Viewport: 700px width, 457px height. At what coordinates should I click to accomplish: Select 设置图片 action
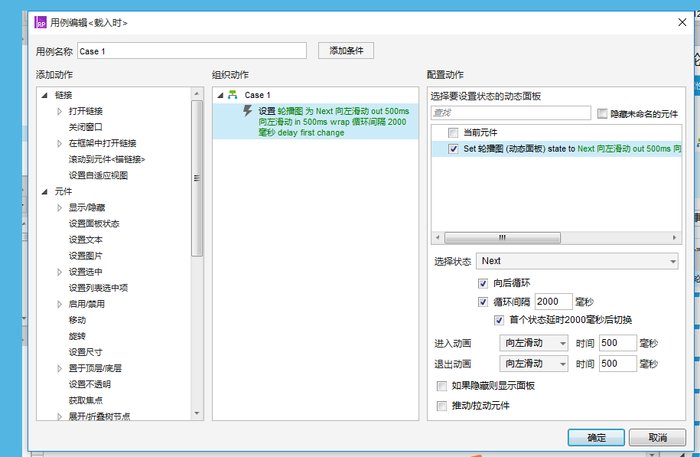(85, 256)
